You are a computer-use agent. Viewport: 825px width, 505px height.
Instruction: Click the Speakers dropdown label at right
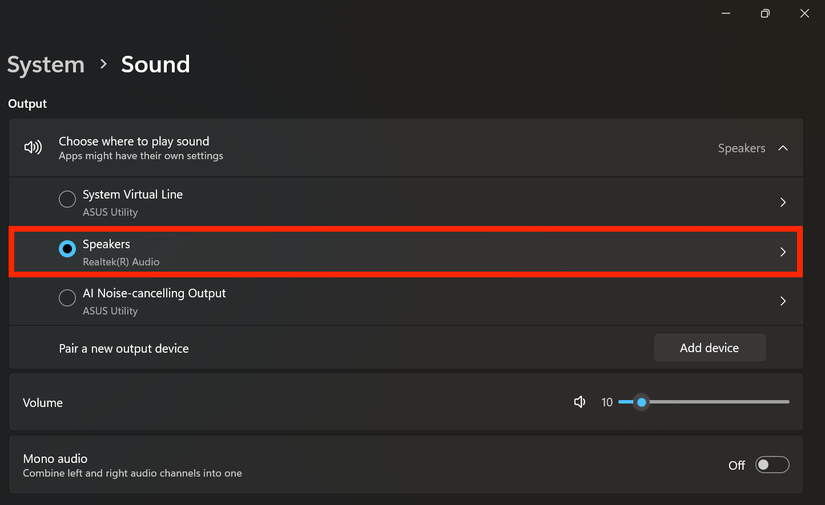(x=741, y=148)
